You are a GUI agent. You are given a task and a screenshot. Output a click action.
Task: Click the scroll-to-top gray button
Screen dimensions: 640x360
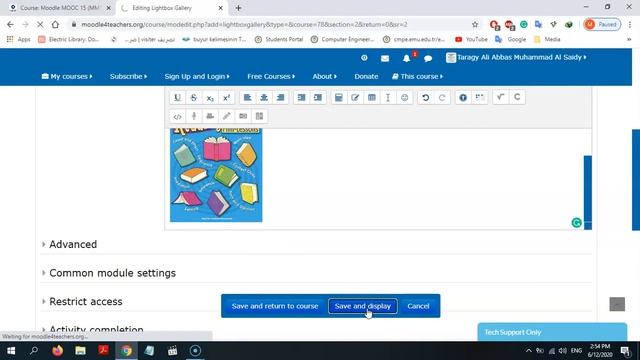click(617, 304)
